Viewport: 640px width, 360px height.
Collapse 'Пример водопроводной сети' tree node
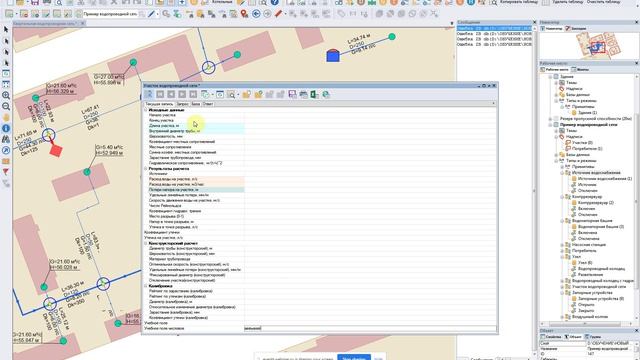550,124
